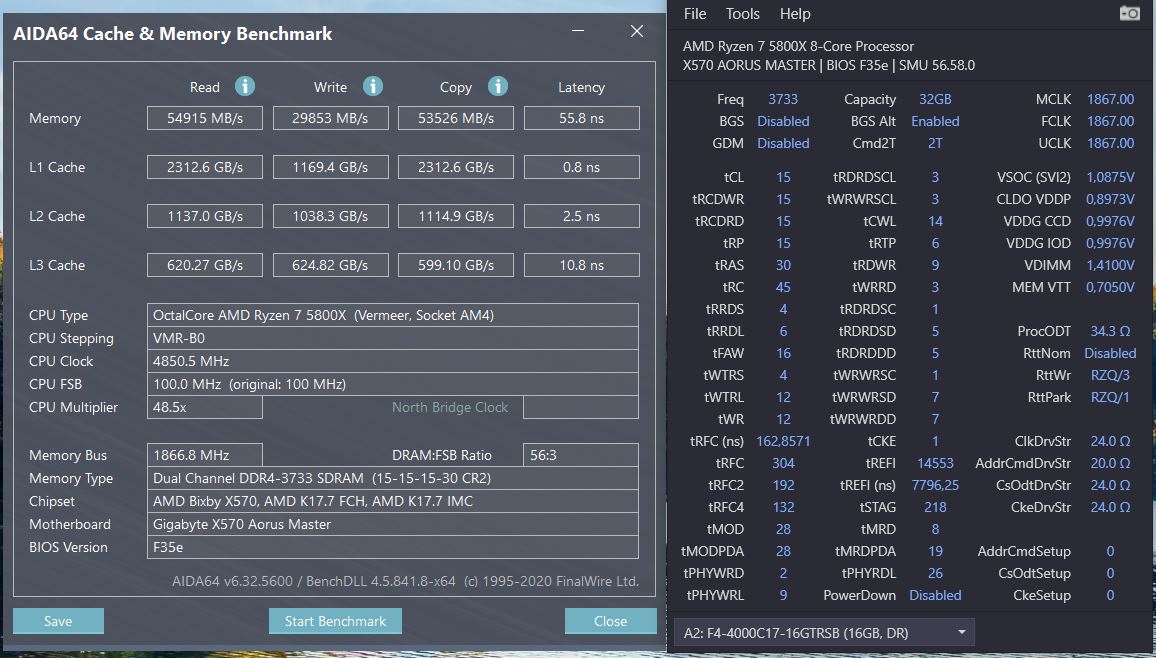Viewport: 1156px width, 658px height.
Task: Click the L1 Cache Write 1169.4 GB/s field
Action: pos(330,167)
